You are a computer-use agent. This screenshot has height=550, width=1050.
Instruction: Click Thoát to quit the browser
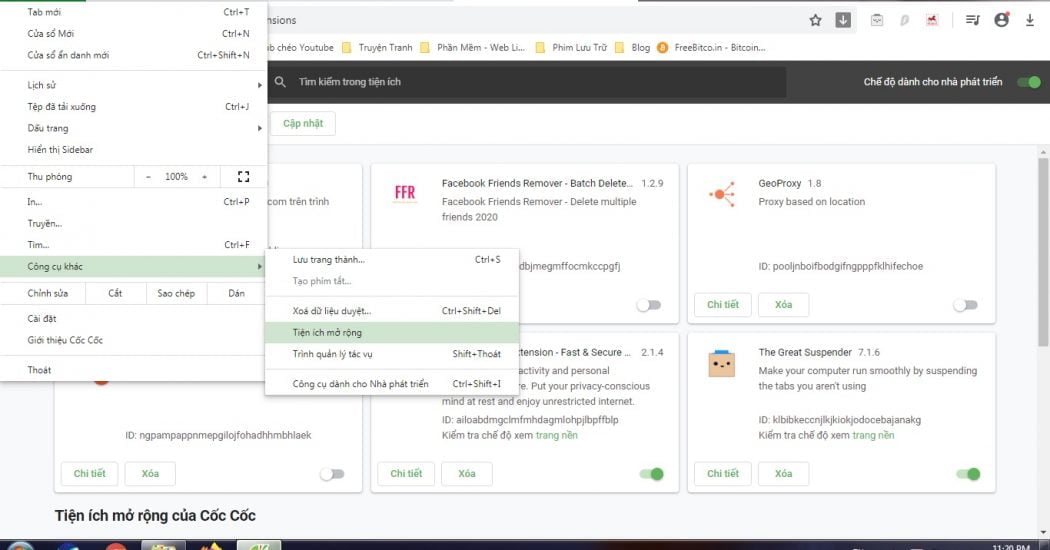point(134,370)
